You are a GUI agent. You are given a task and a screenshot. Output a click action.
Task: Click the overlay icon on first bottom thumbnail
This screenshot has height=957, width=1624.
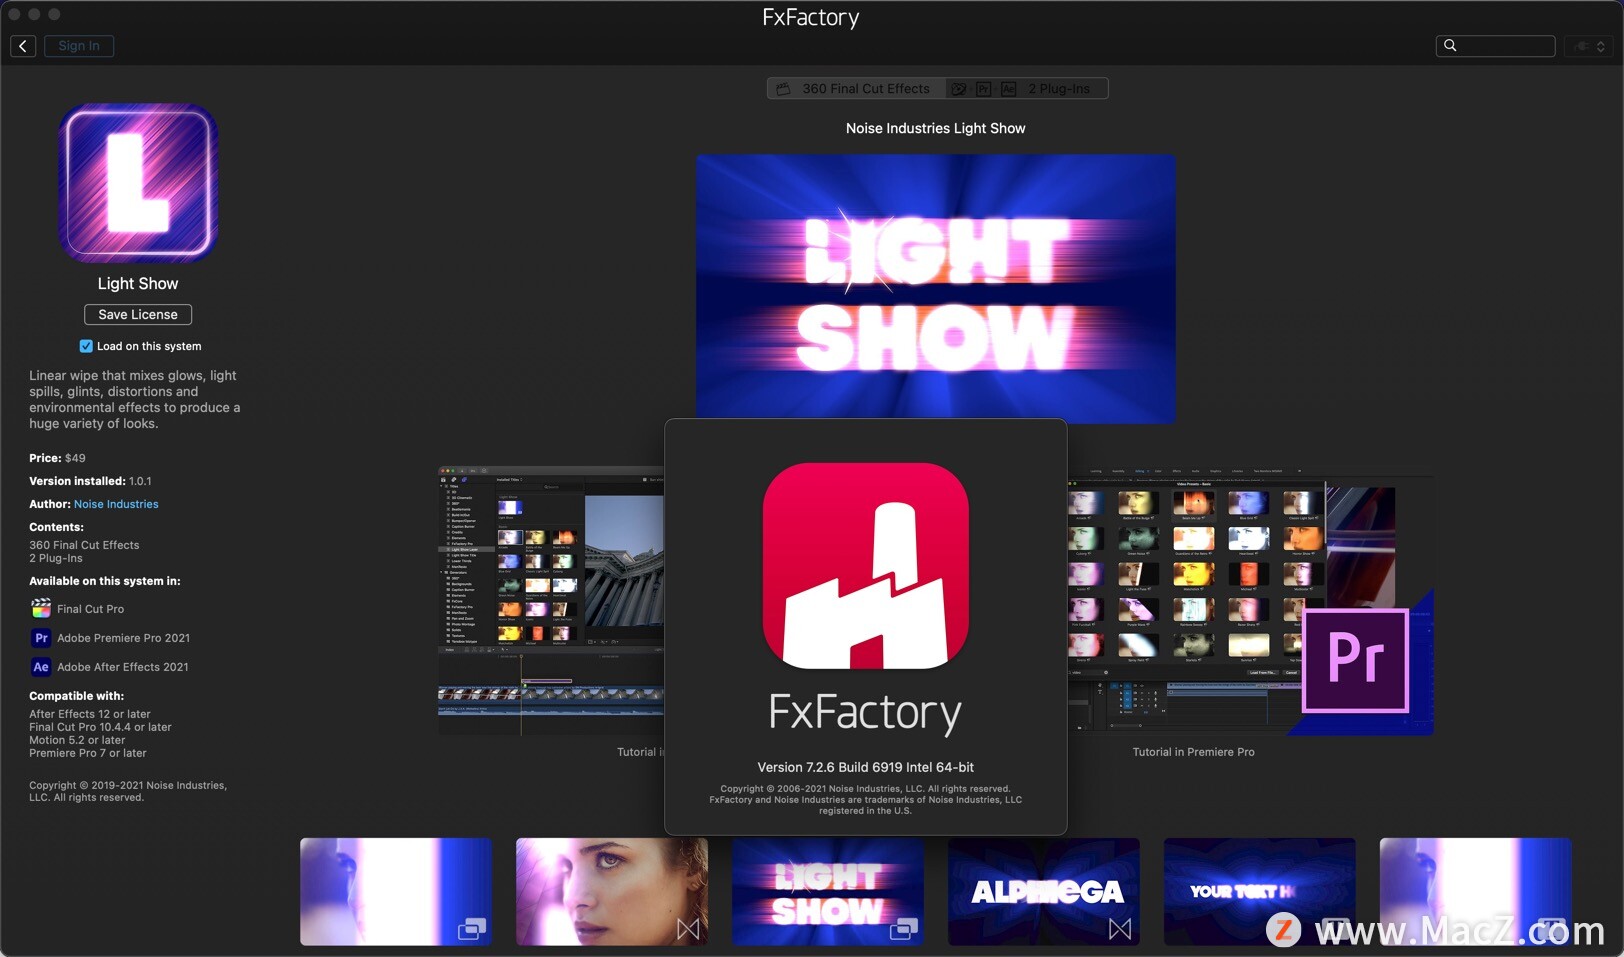point(472,929)
